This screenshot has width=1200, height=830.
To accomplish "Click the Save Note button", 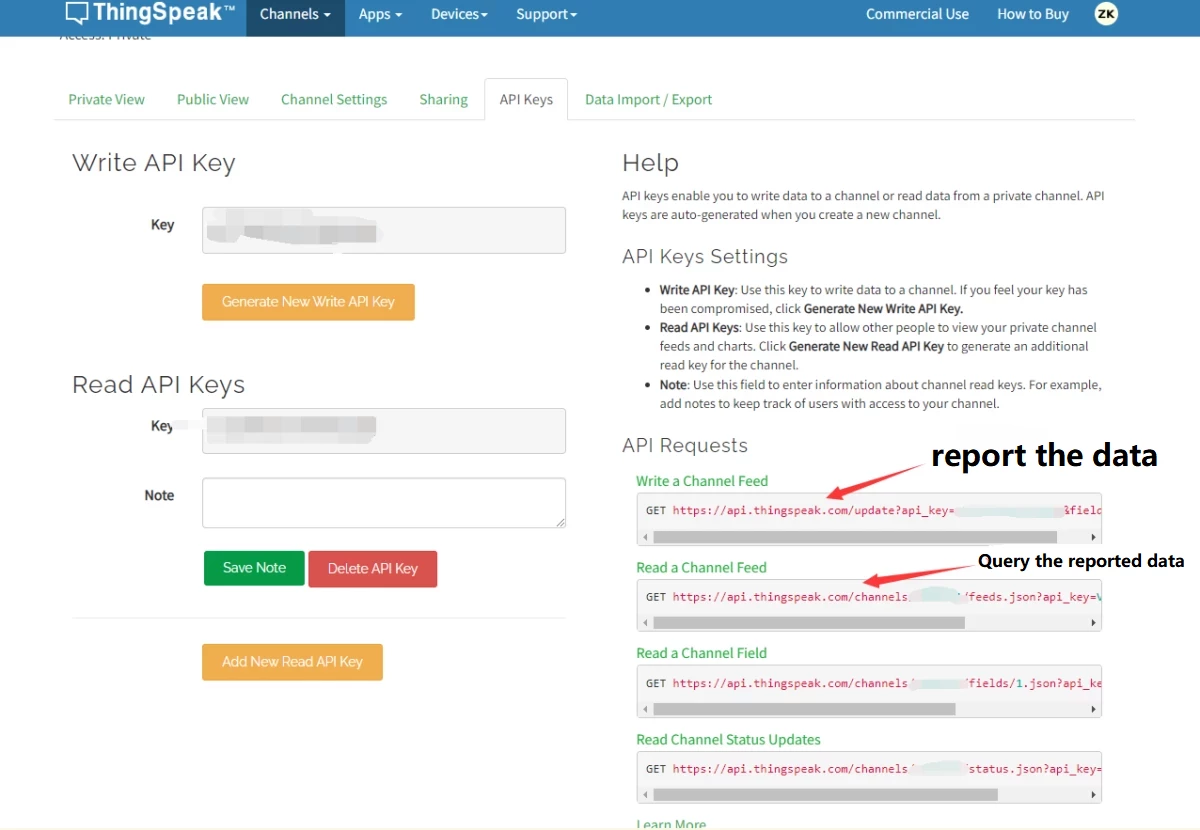I will [254, 568].
